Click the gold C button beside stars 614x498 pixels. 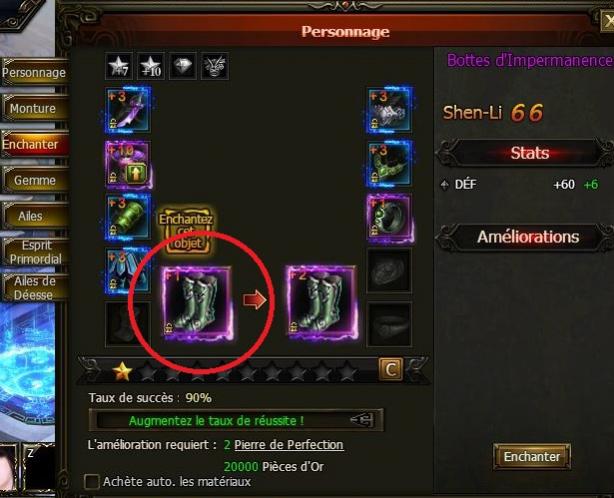click(x=390, y=369)
